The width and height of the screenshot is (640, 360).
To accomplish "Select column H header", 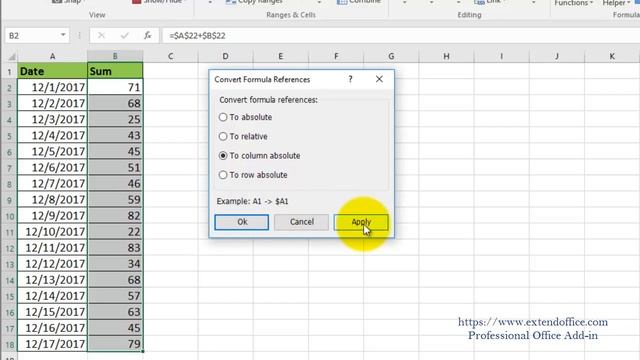I will coord(446,56).
